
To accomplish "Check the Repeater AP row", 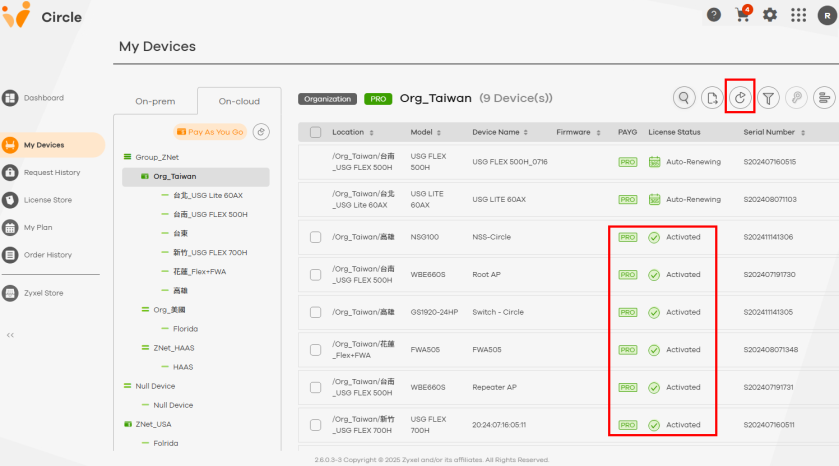I will click(x=316, y=387).
